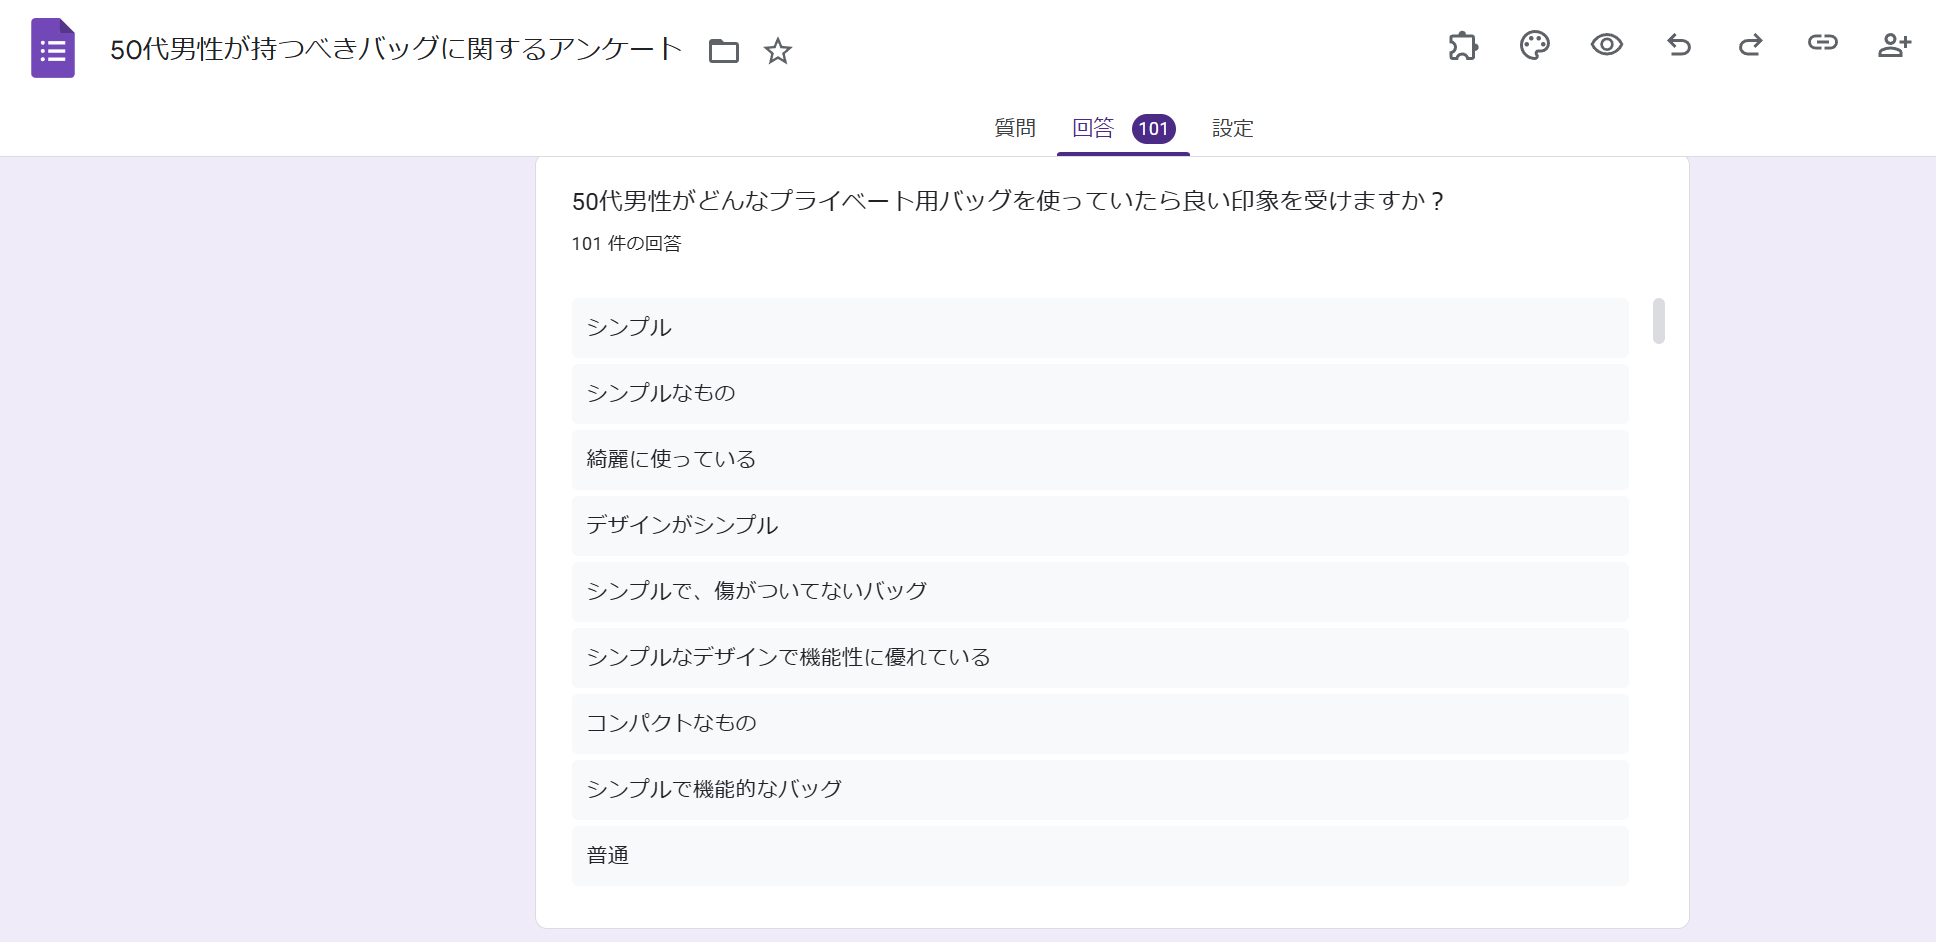
Task: Switch to the 質問 tab
Action: [x=1015, y=128]
